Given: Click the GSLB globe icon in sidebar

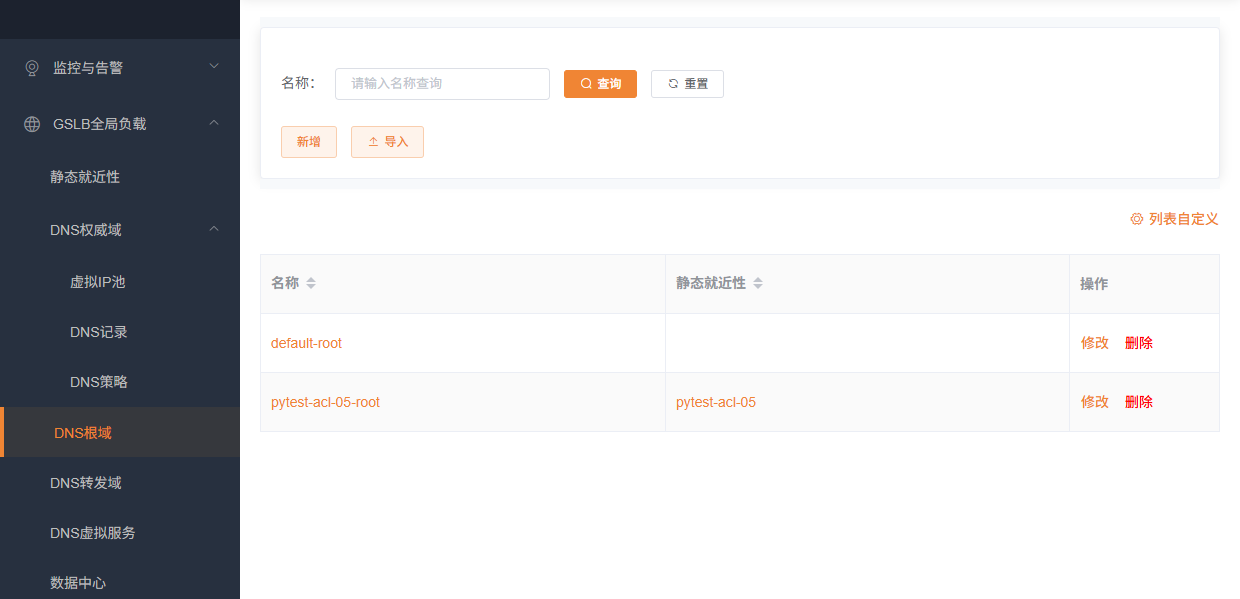Looking at the screenshot, I should (x=32, y=124).
